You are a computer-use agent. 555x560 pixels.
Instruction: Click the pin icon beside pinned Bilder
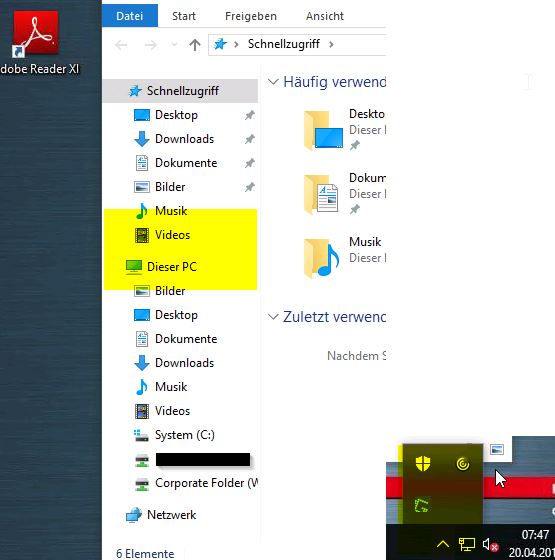click(x=249, y=187)
